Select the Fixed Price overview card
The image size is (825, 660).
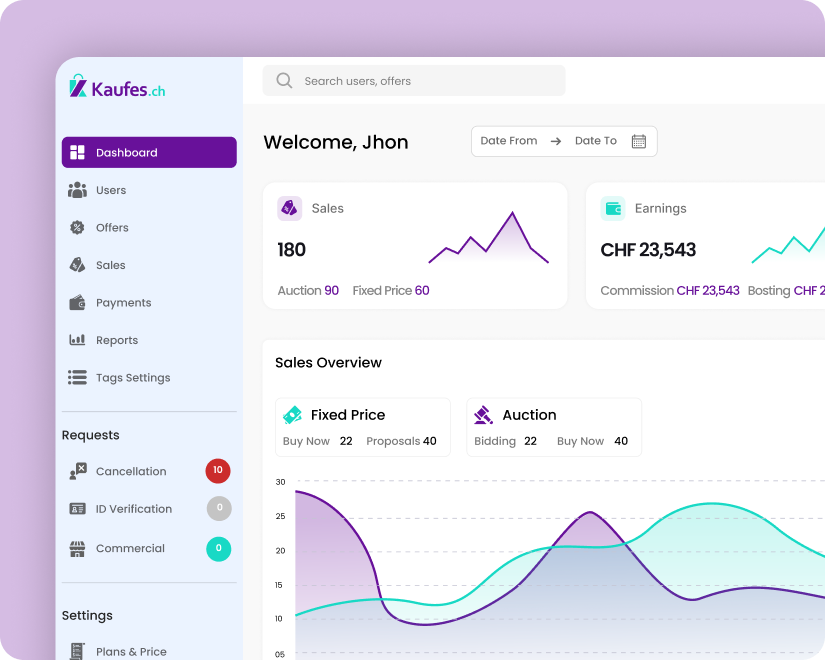click(x=363, y=427)
